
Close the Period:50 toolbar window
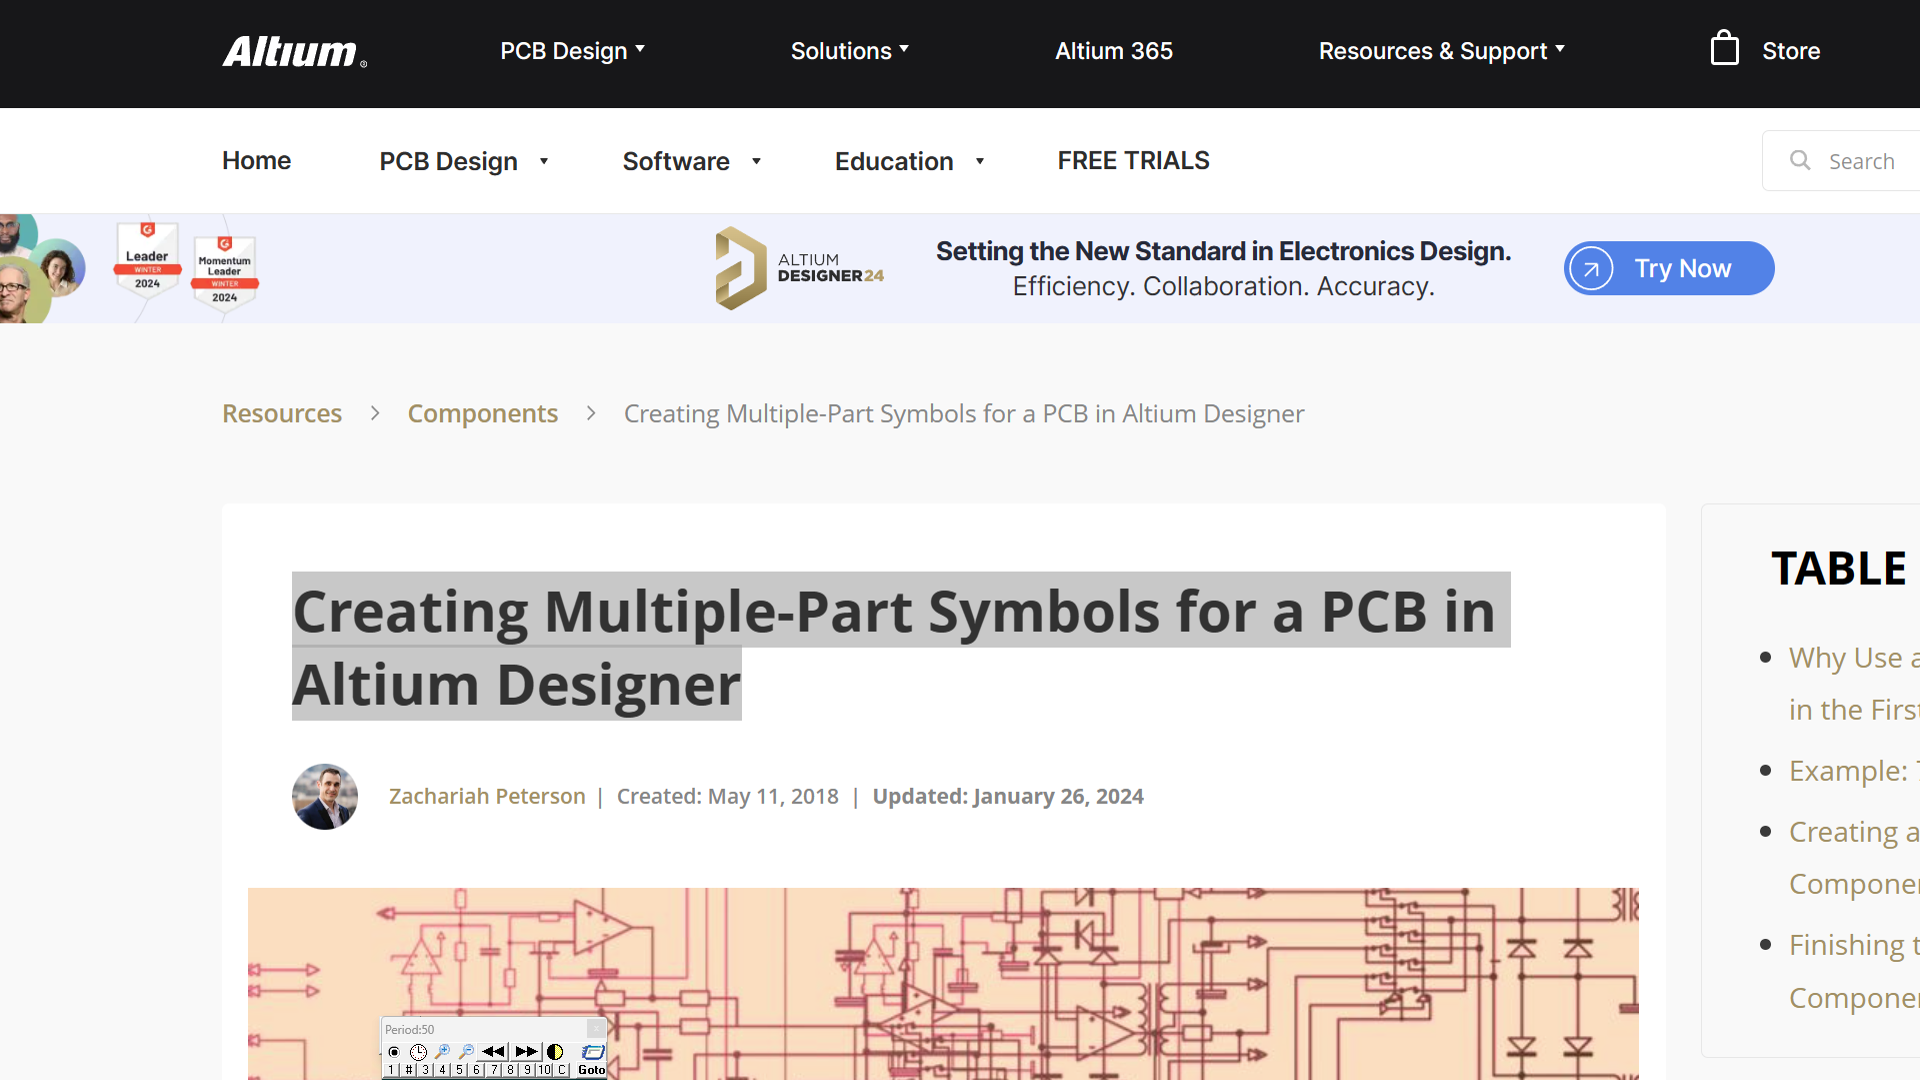pyautogui.click(x=596, y=1029)
